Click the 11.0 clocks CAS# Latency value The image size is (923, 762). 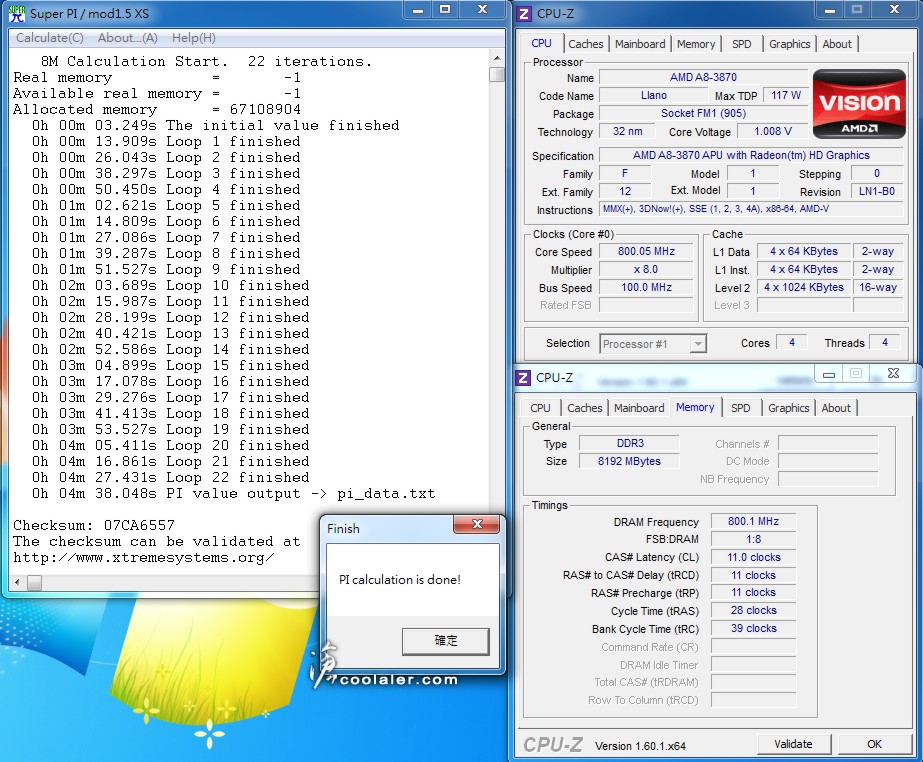753,557
